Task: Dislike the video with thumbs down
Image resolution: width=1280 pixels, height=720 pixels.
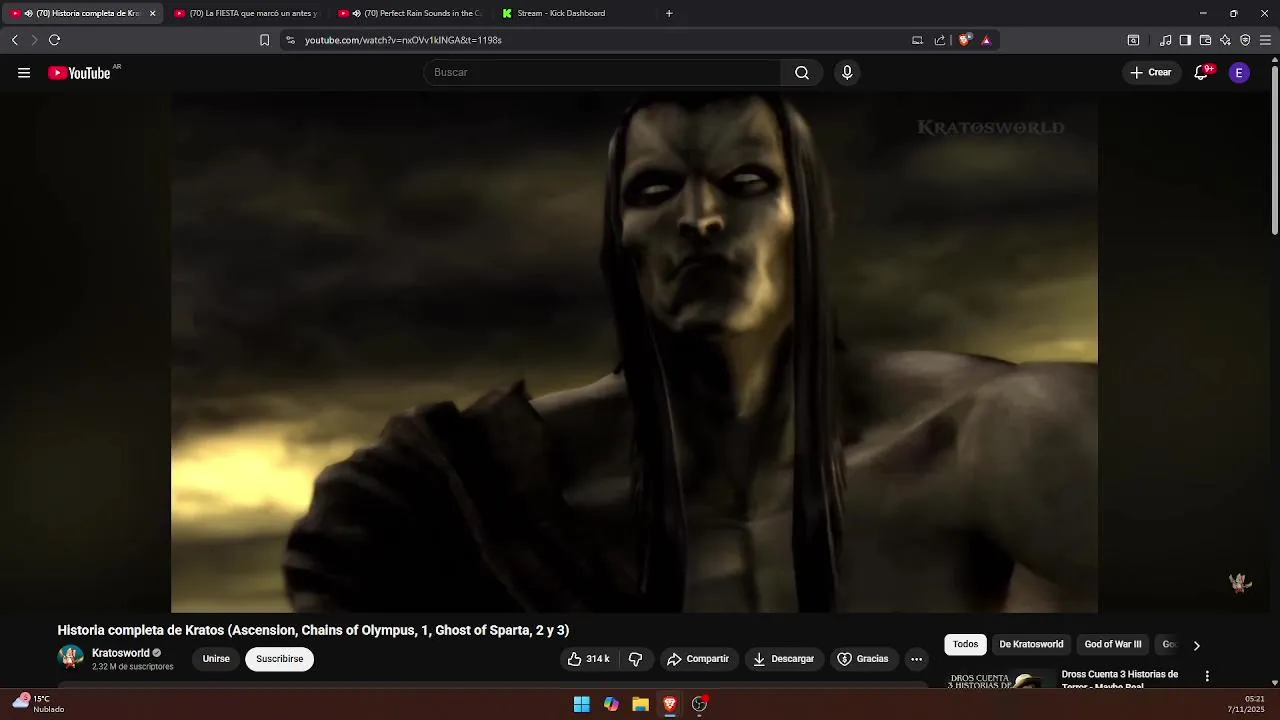Action: pos(635,659)
